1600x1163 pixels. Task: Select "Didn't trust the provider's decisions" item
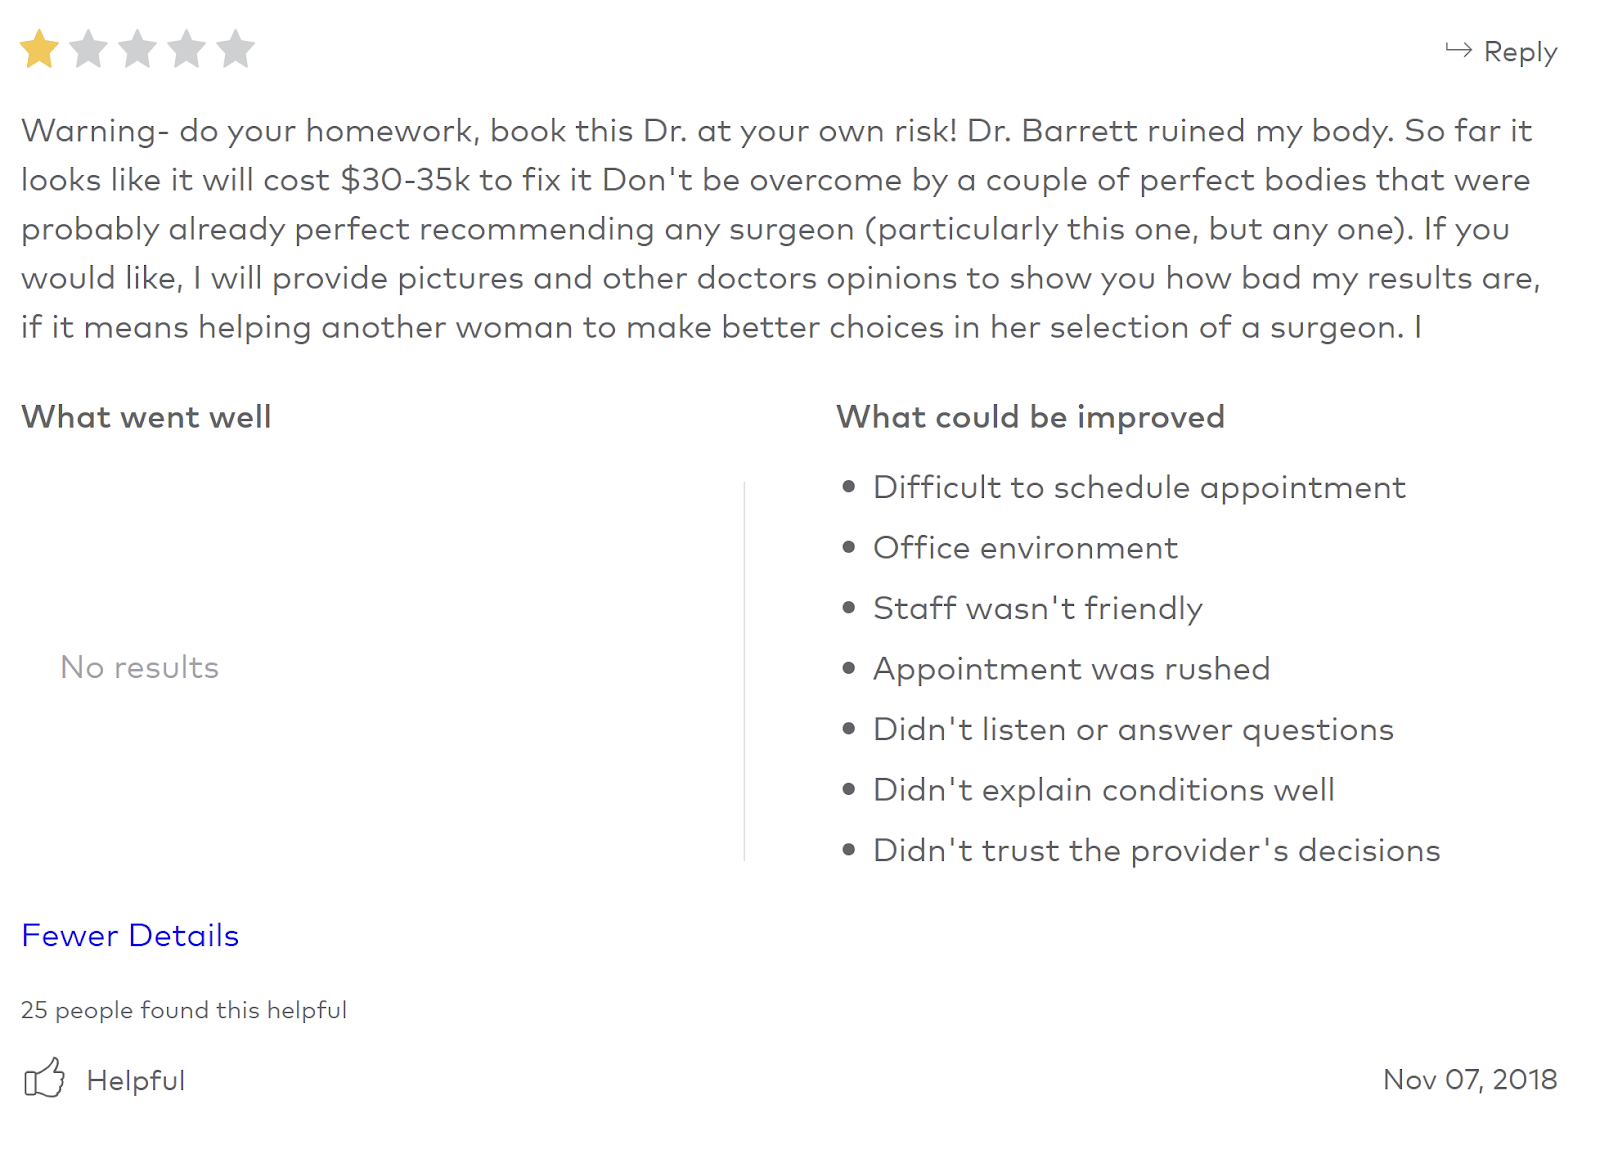[1156, 850]
